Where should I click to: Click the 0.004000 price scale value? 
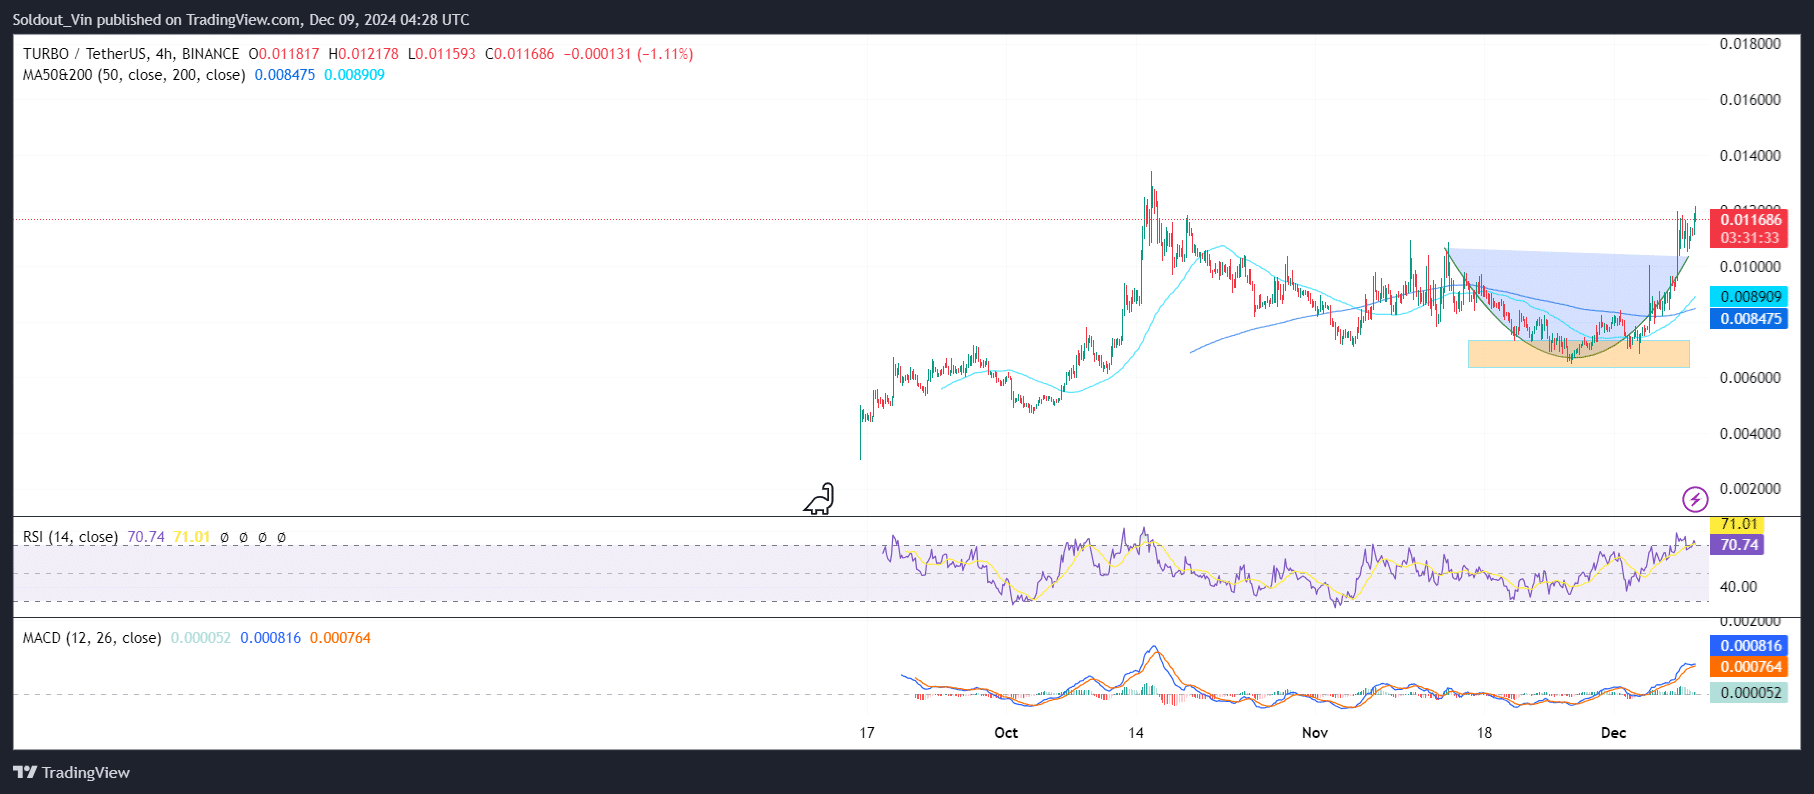click(1750, 434)
